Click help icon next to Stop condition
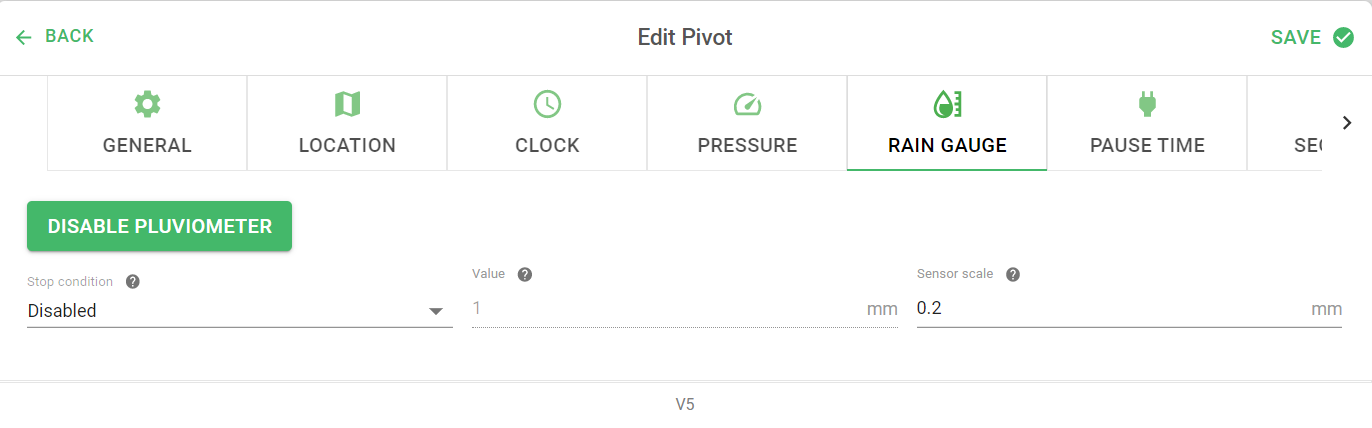1372x428 pixels. pos(132,282)
